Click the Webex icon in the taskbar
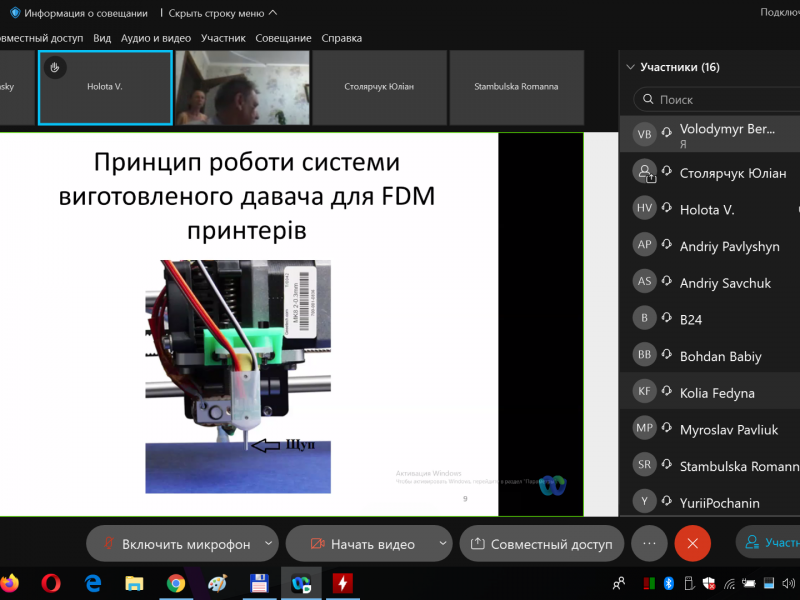 [x=299, y=582]
